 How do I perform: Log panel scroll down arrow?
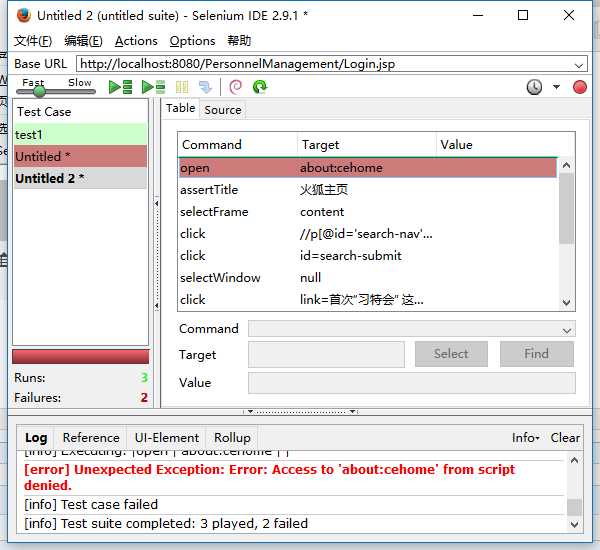click(x=574, y=524)
